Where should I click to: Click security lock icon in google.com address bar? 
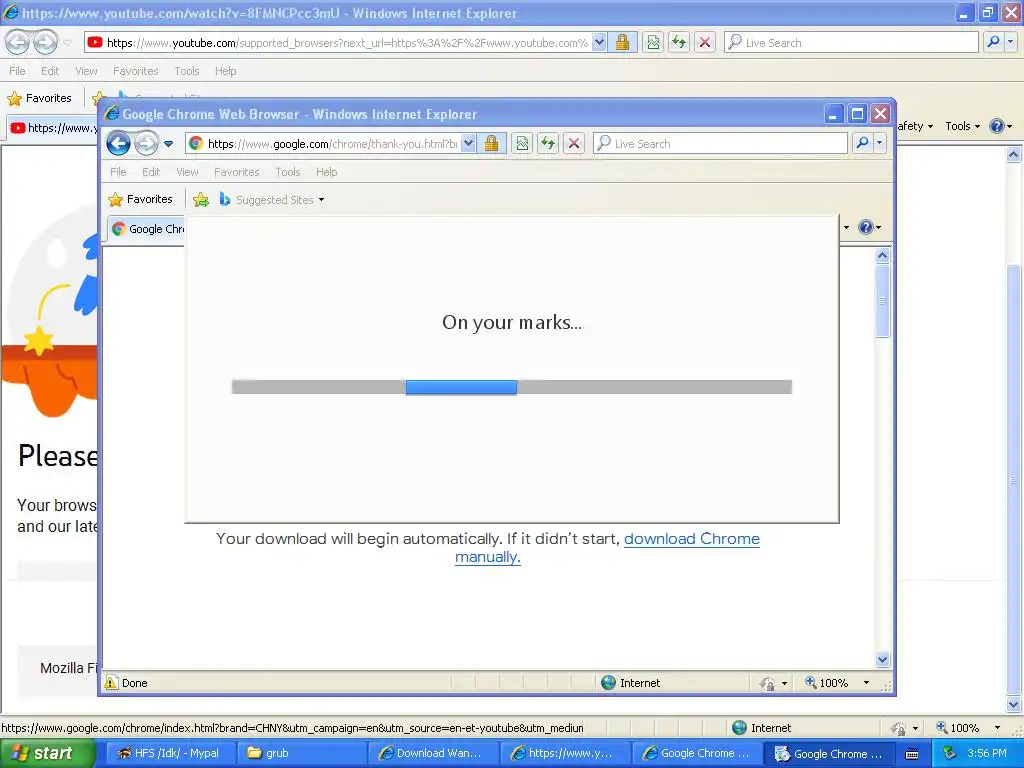[x=491, y=143]
